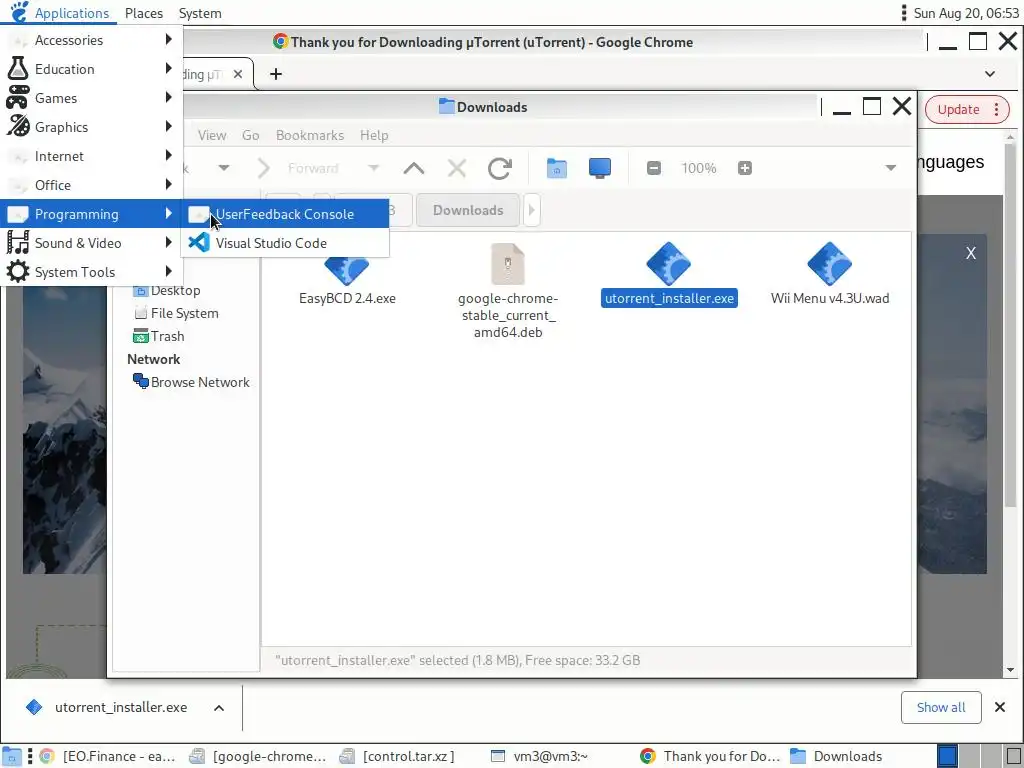
Task: Open Chrome's three-dot menu beside Update
Action: [x=997, y=109]
